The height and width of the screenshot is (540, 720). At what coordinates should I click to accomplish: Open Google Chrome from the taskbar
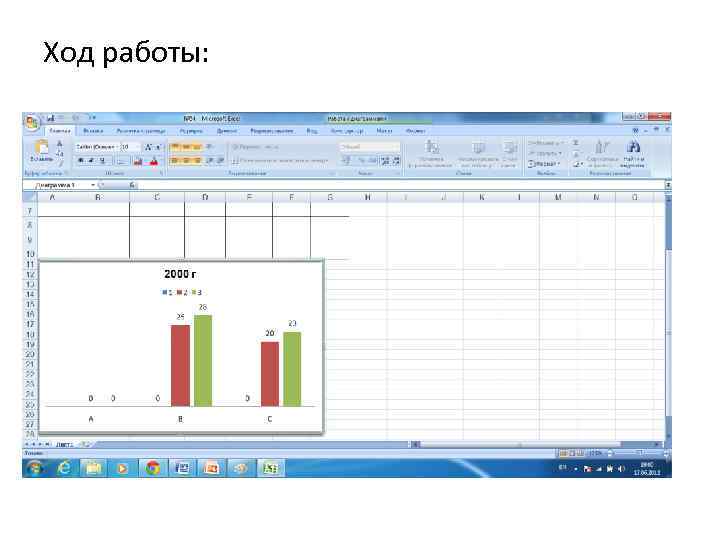(152, 468)
